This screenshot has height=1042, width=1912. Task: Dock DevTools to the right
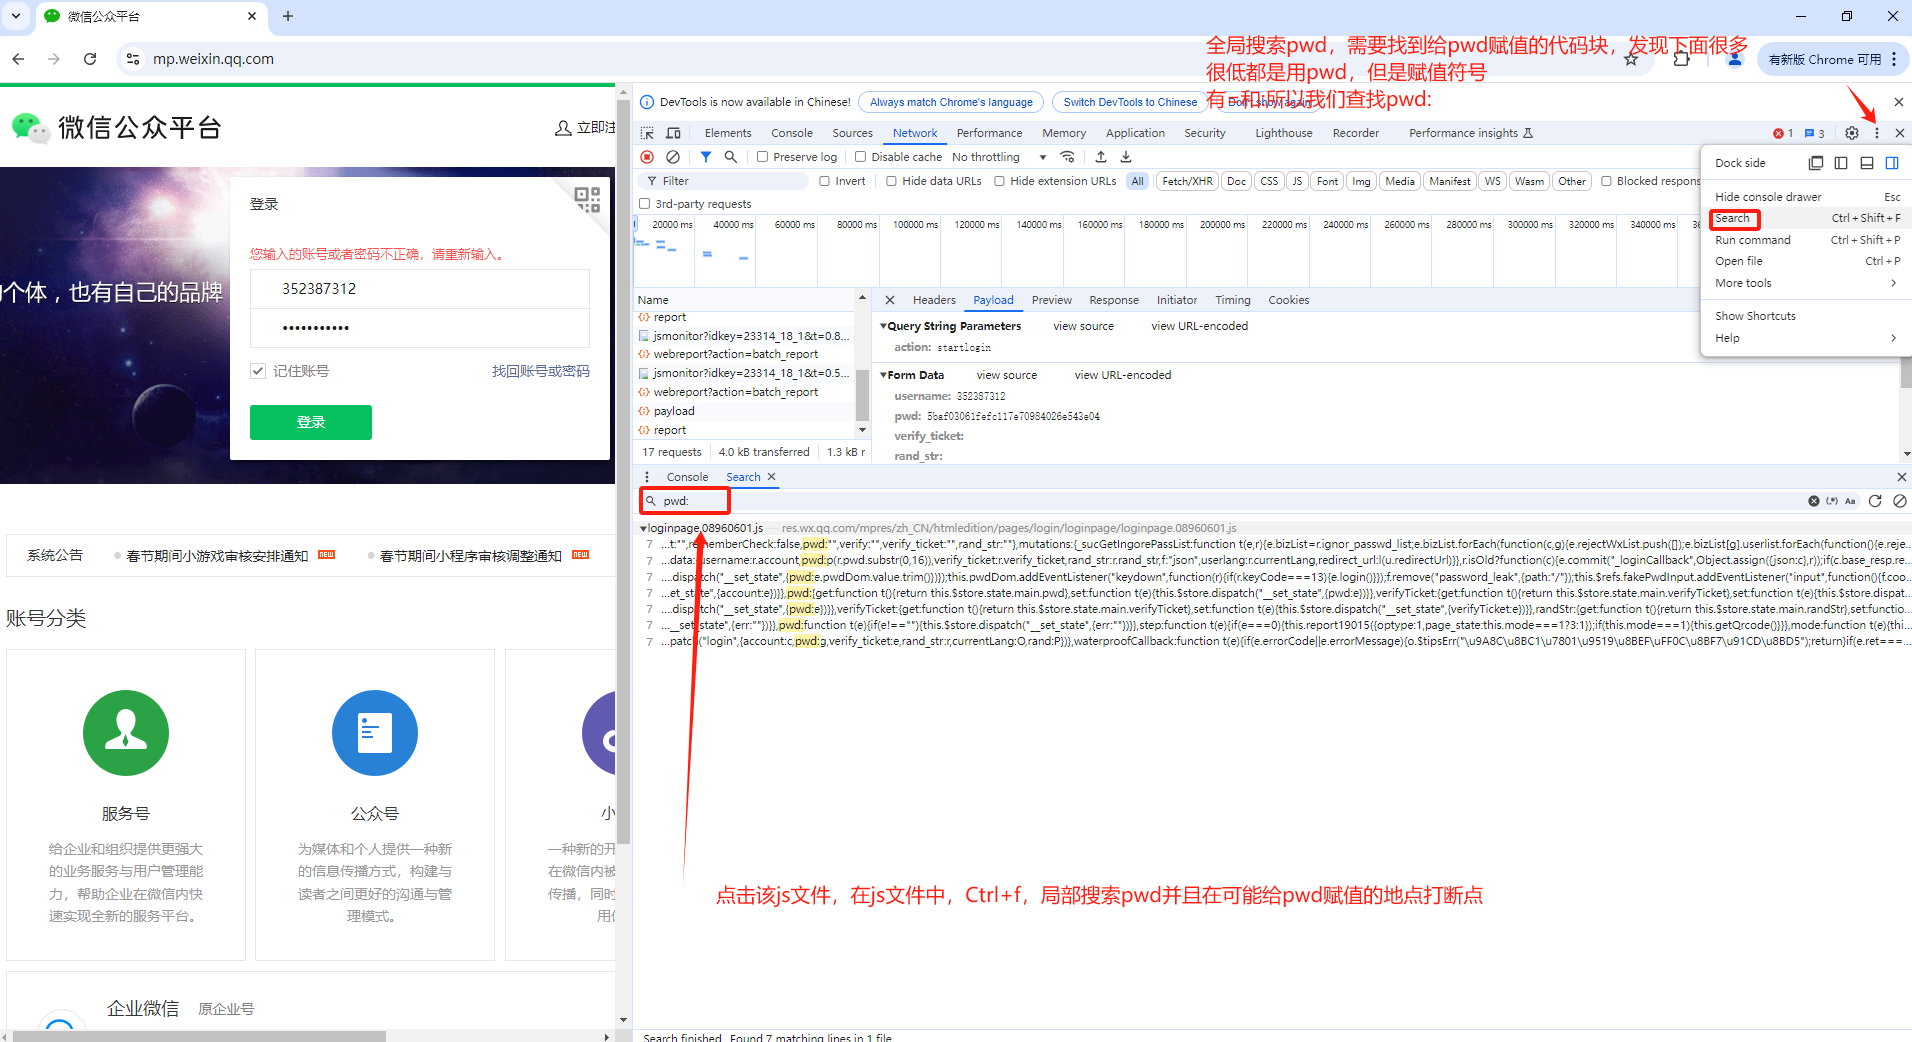[1892, 163]
